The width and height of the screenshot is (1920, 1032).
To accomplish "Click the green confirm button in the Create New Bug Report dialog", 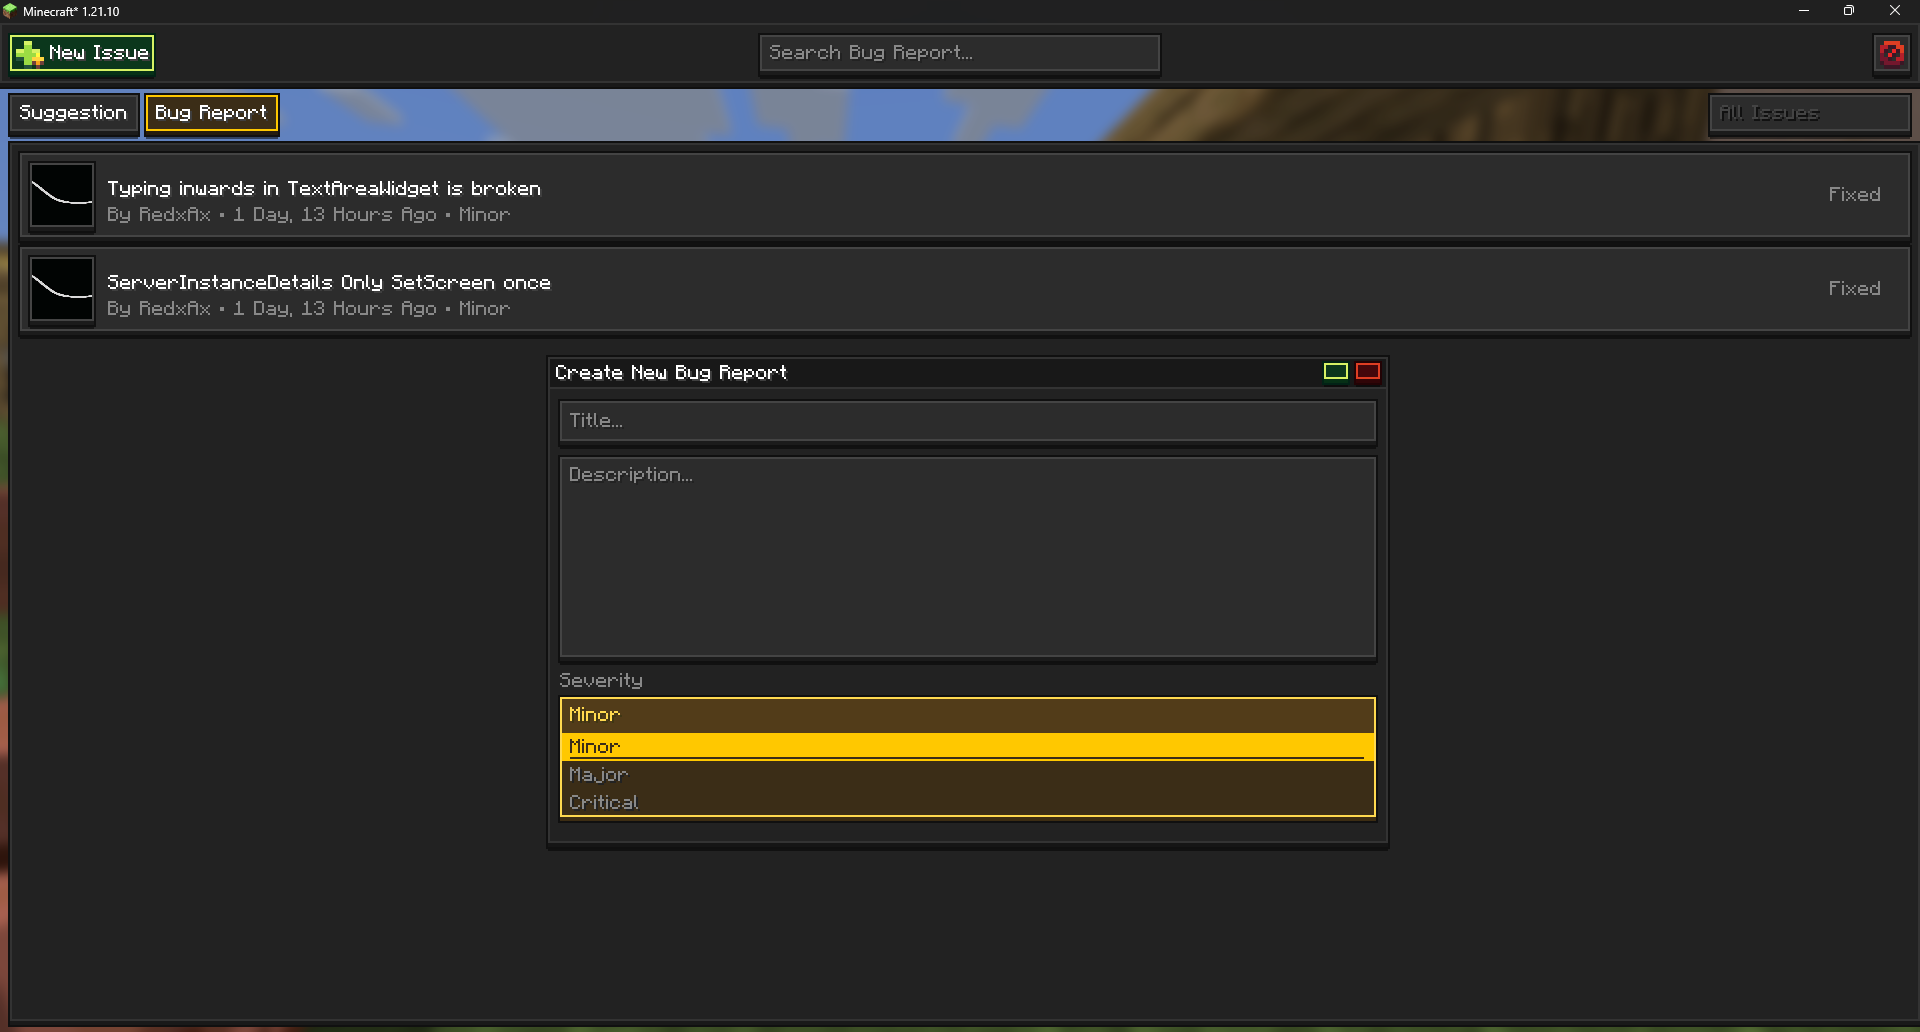I will 1335,372.
